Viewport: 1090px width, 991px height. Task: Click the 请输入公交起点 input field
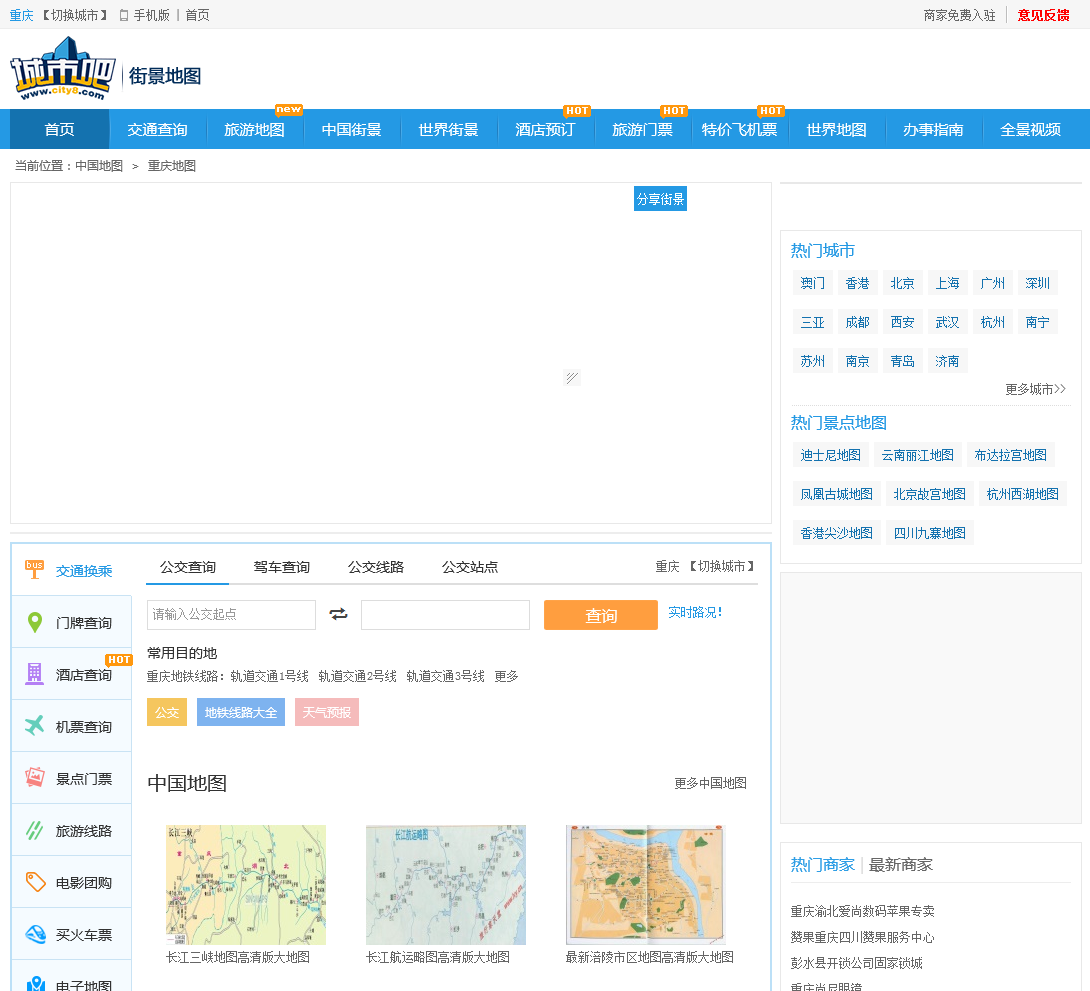pyautogui.click(x=231, y=614)
